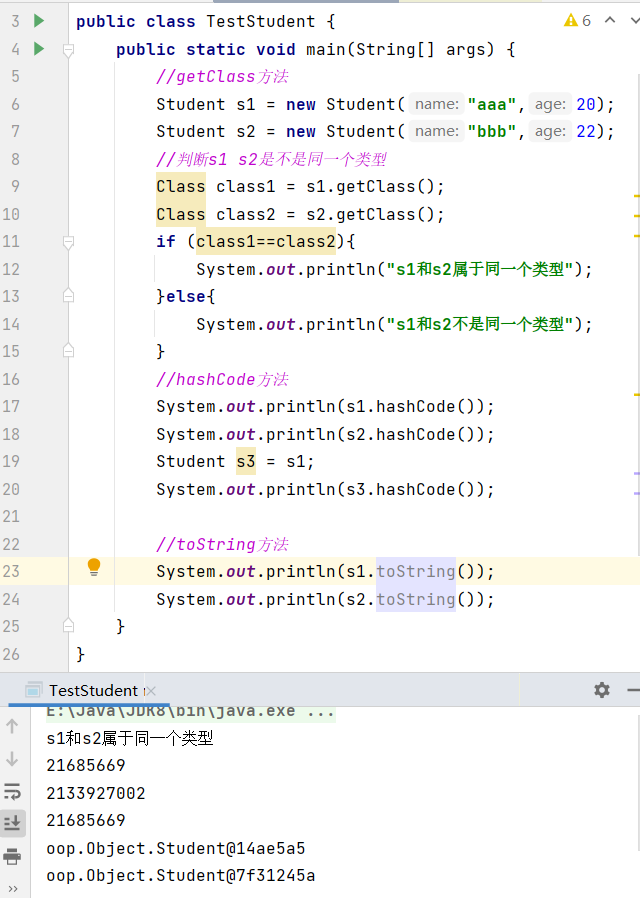Click line number 21 in the gutter
Image resolution: width=640 pixels, height=898 pixels.
11,517
